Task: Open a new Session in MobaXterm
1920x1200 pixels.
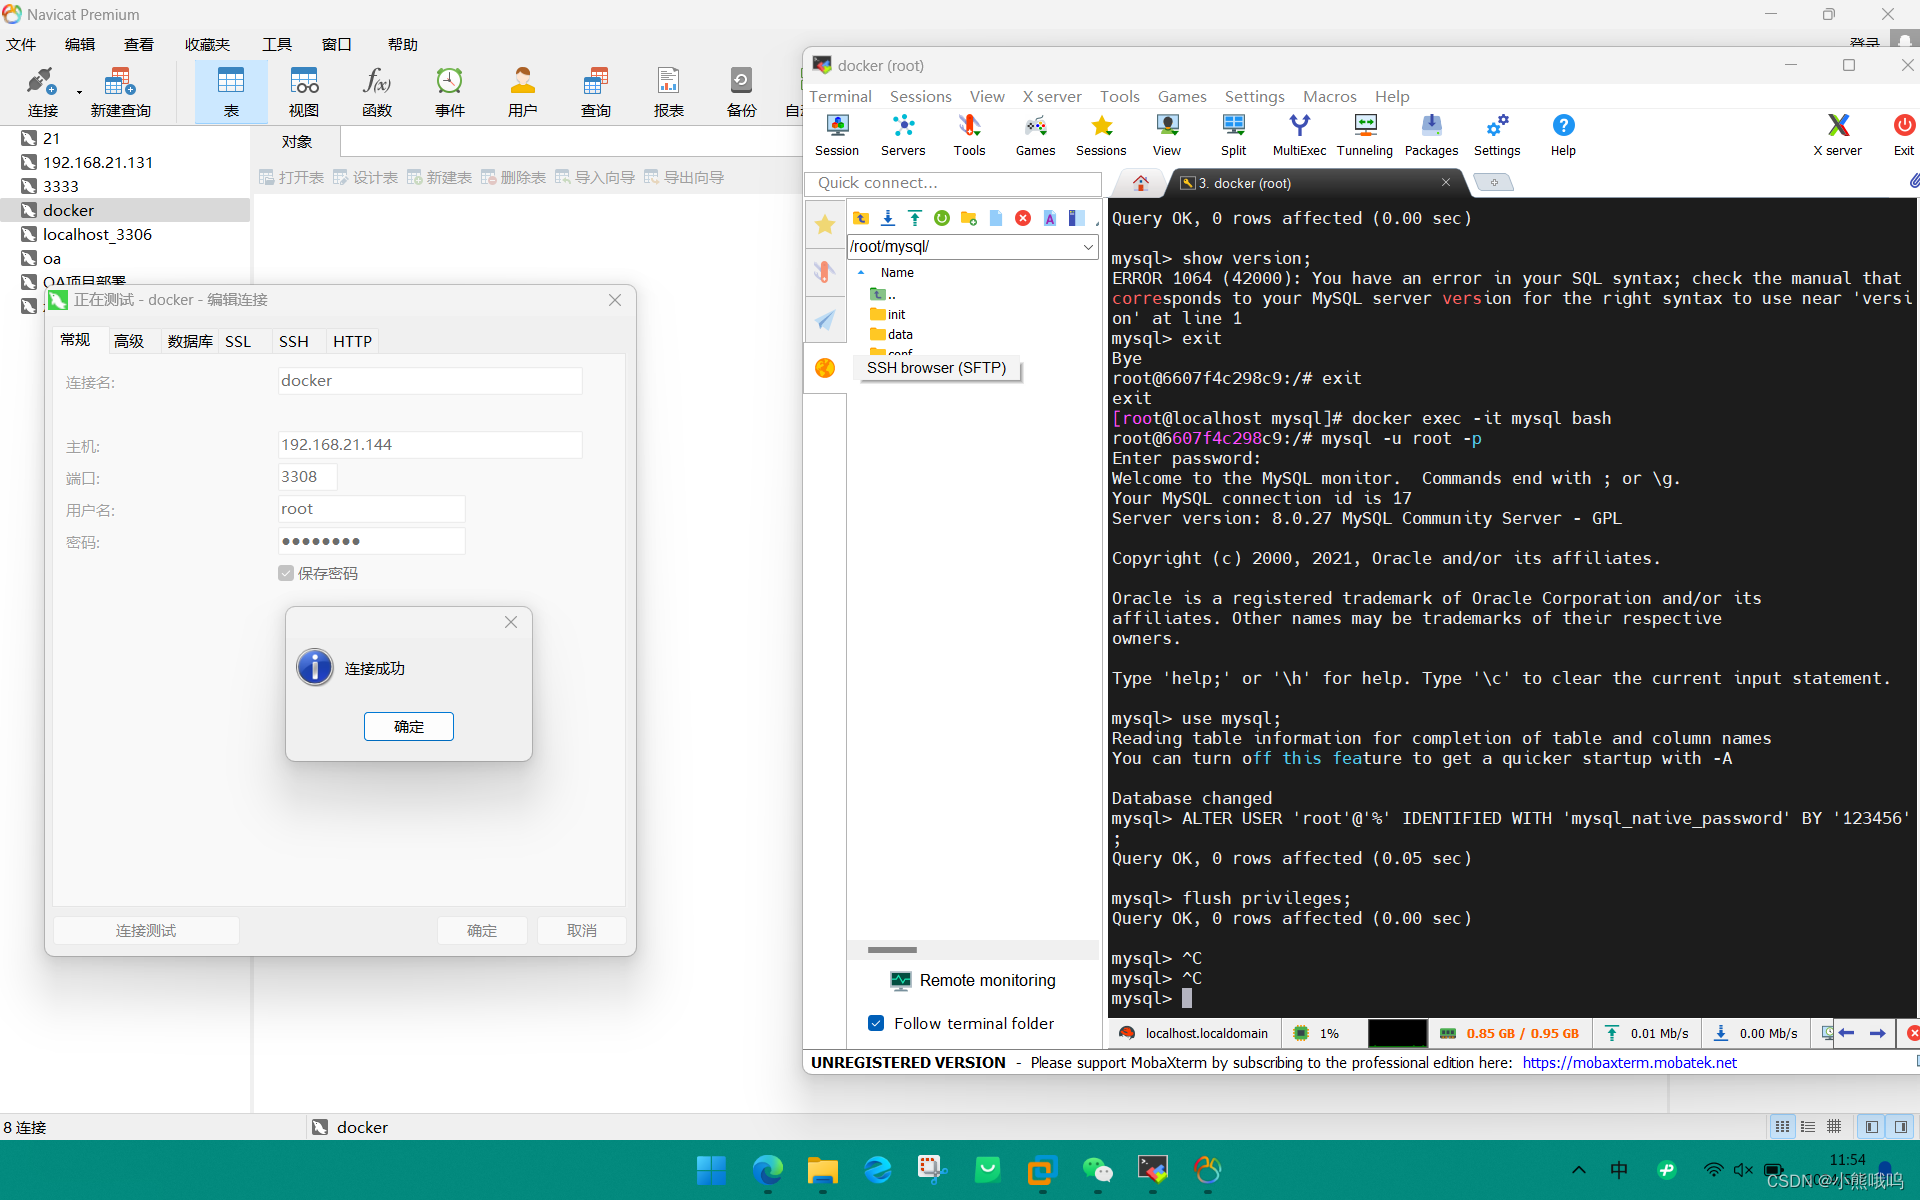Action: click(836, 135)
